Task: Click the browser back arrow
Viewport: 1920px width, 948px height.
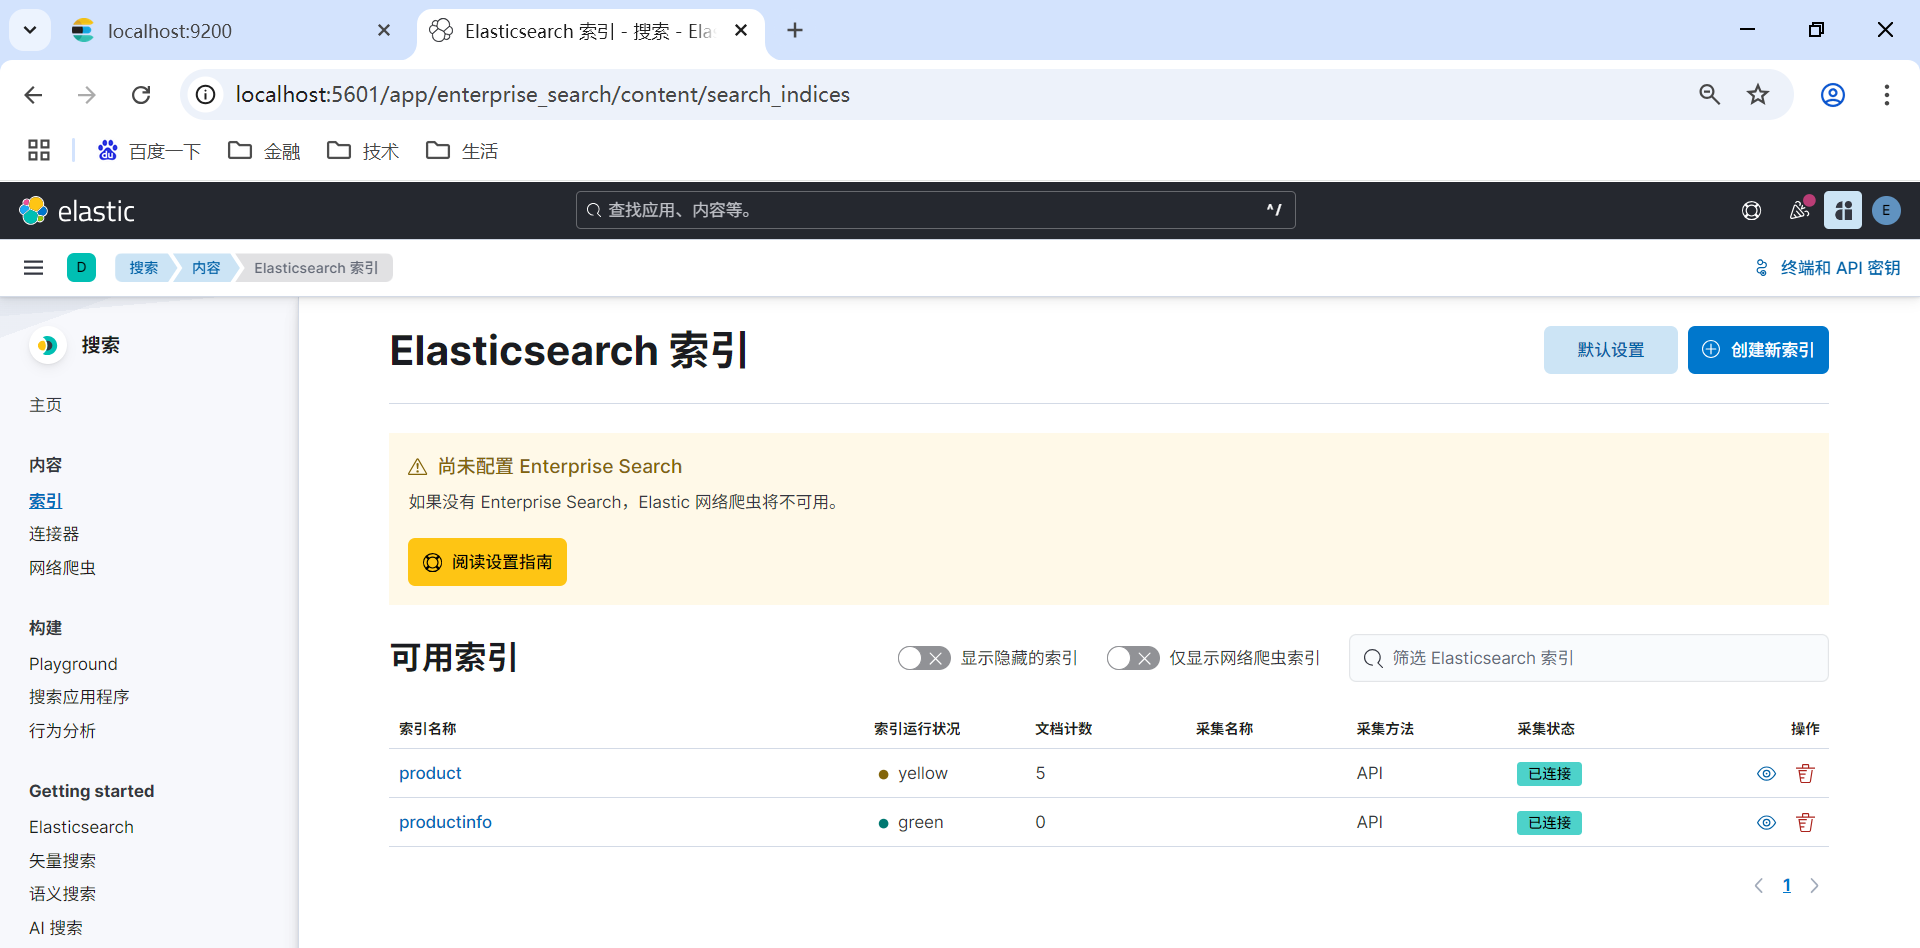Action: click(33, 95)
